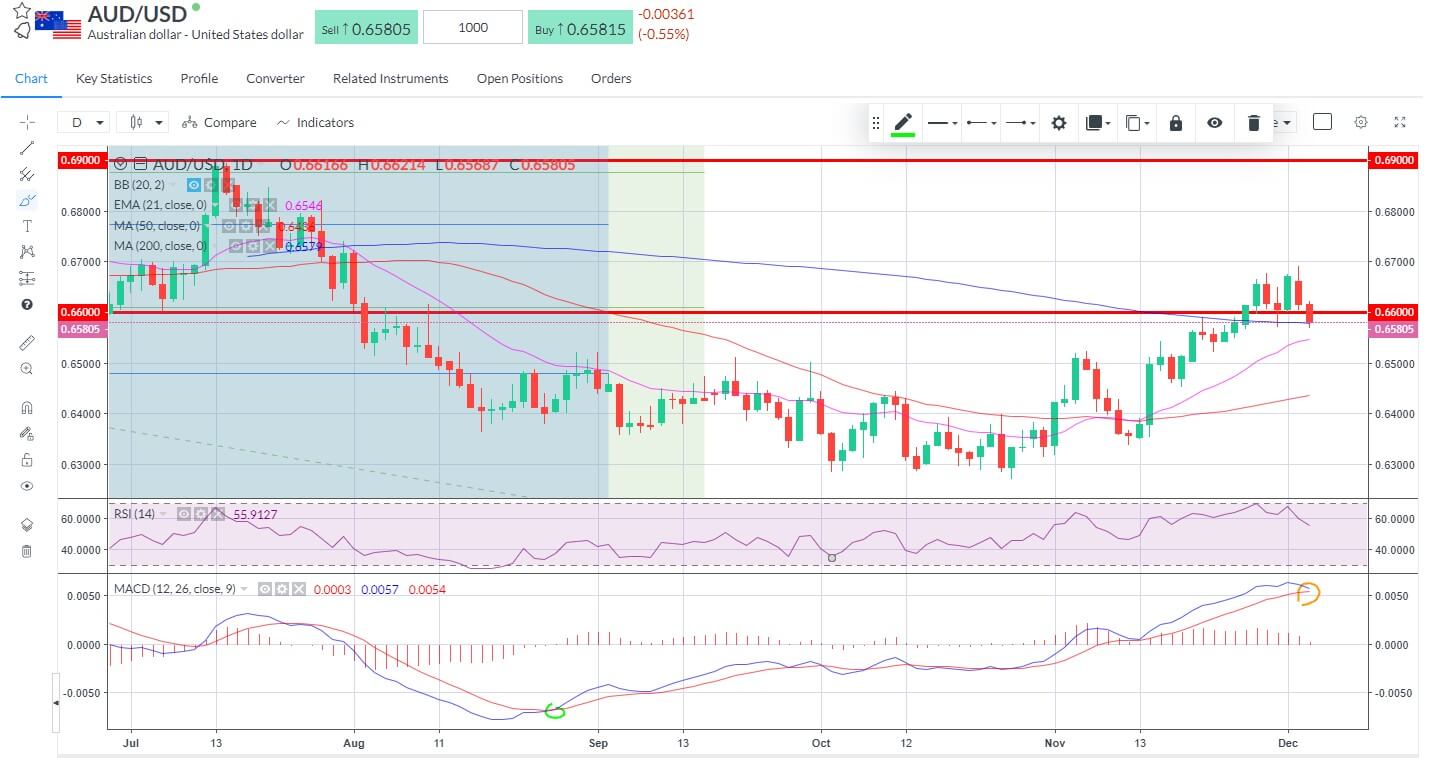Select the Text annotation tool
Image resolution: width=1429 pixels, height=758 pixels.
tap(27, 226)
